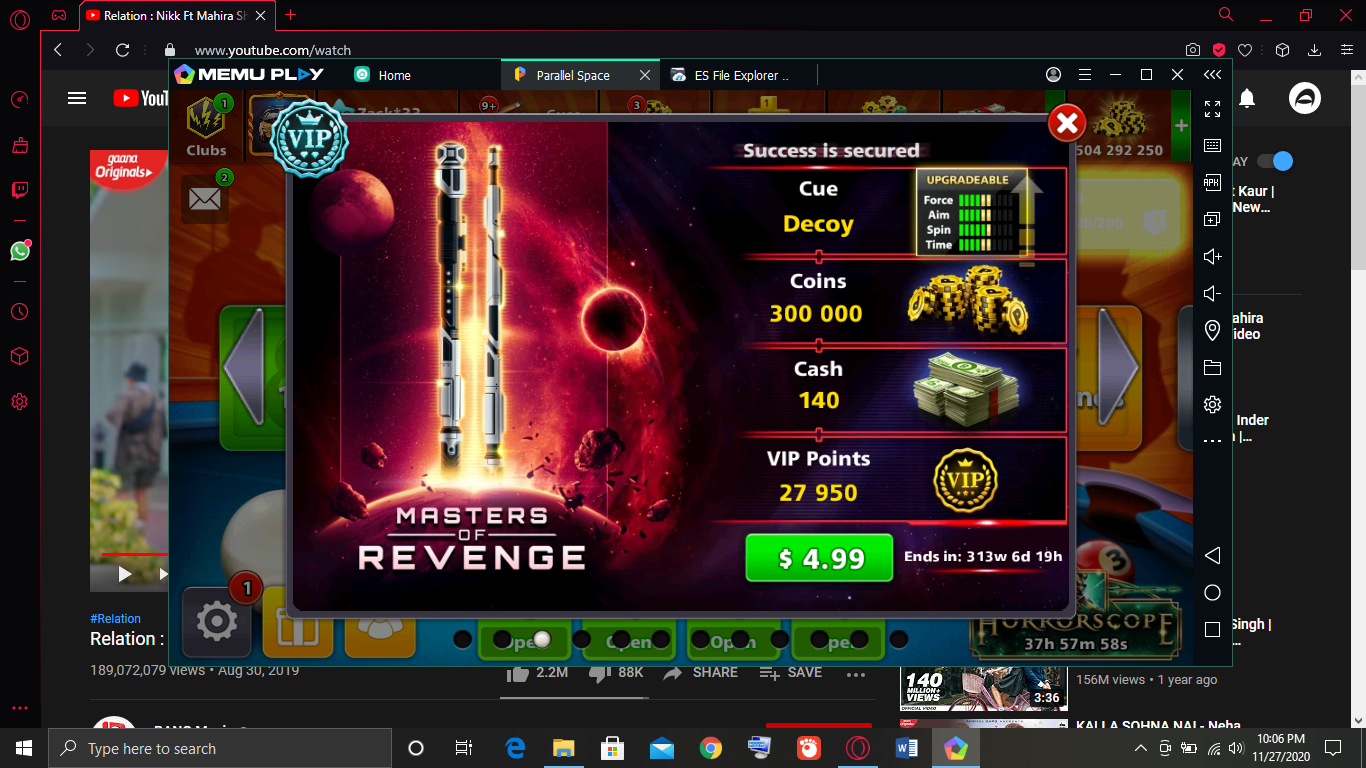1366x768 pixels.
Task: Click the Windows Start button
Action: tap(24, 748)
